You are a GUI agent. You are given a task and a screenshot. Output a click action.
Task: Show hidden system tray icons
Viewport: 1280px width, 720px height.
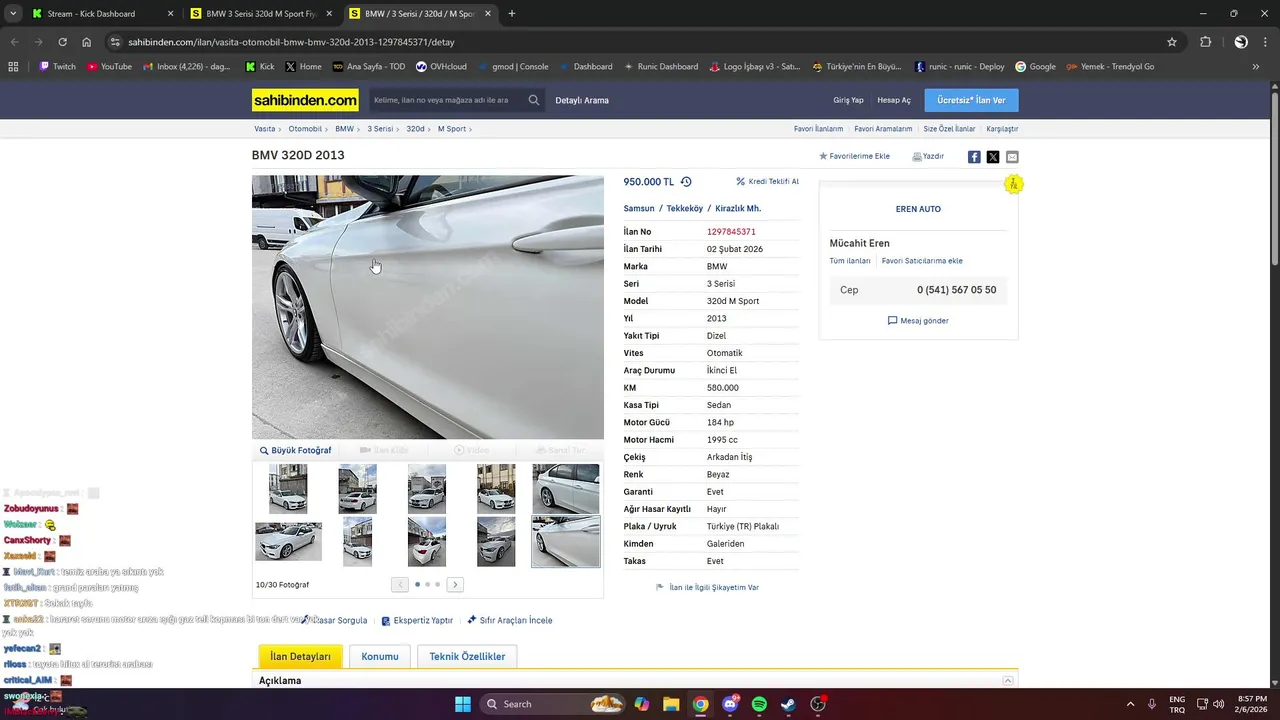pos(1130,704)
